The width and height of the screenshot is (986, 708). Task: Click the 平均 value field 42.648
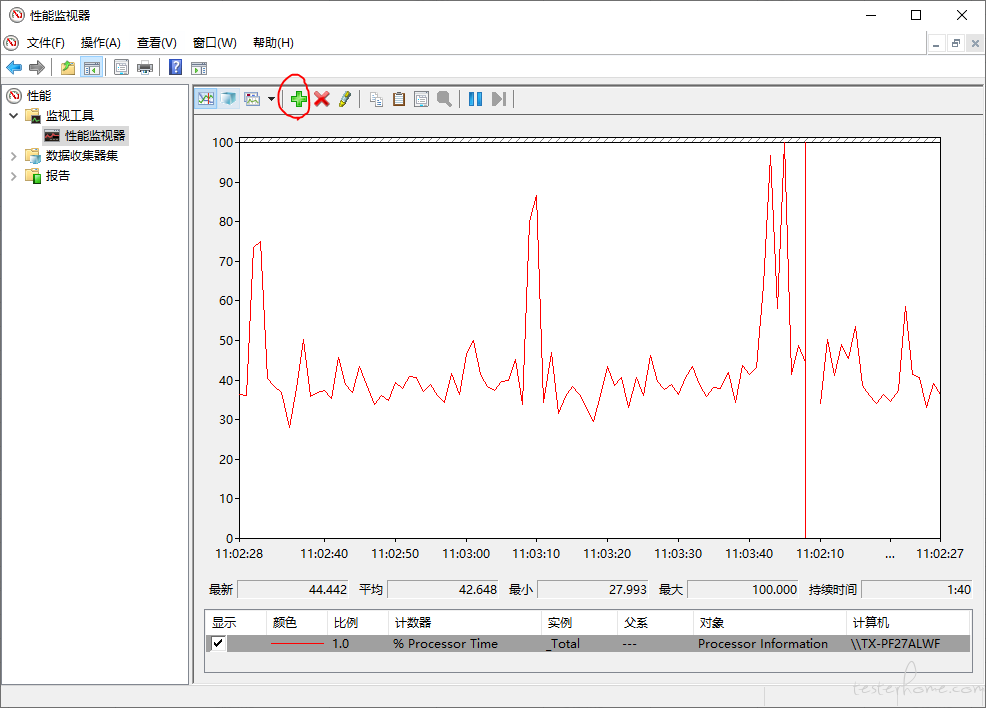(443, 589)
